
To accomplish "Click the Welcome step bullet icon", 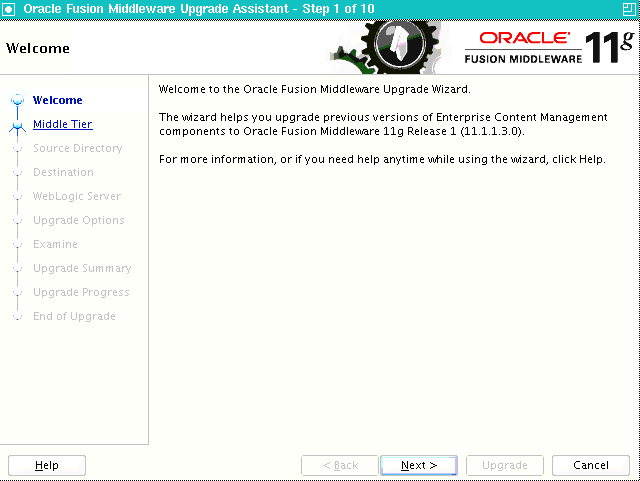I will [x=18, y=100].
